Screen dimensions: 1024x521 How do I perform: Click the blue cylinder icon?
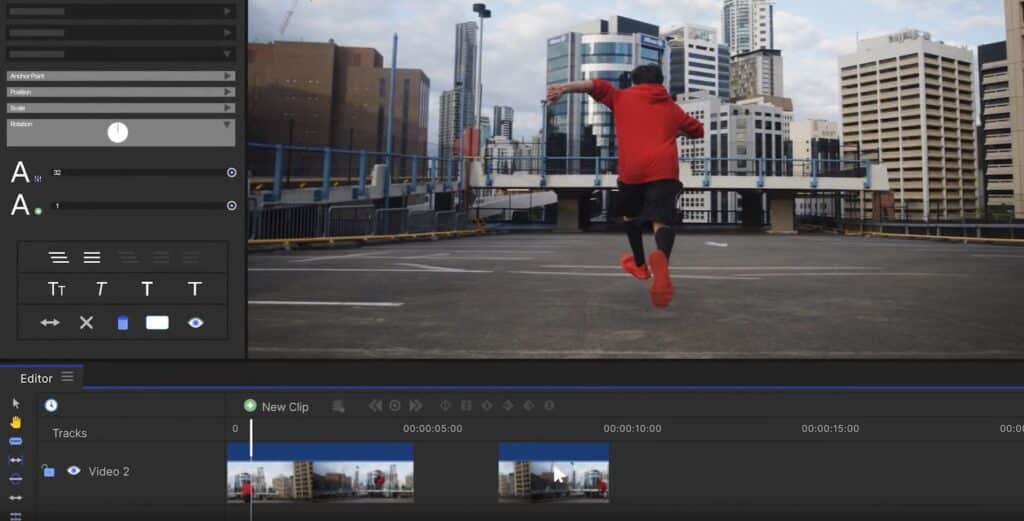coord(122,322)
